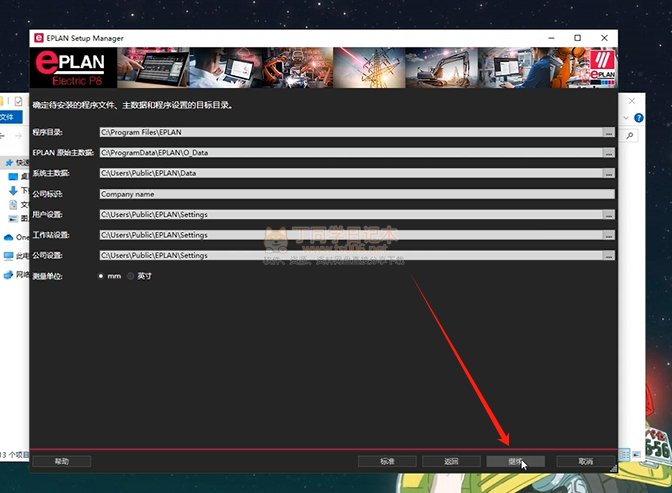This screenshot has width=672, height=493.
Task: Click the 取消 (Cancel) button
Action: click(x=585, y=462)
